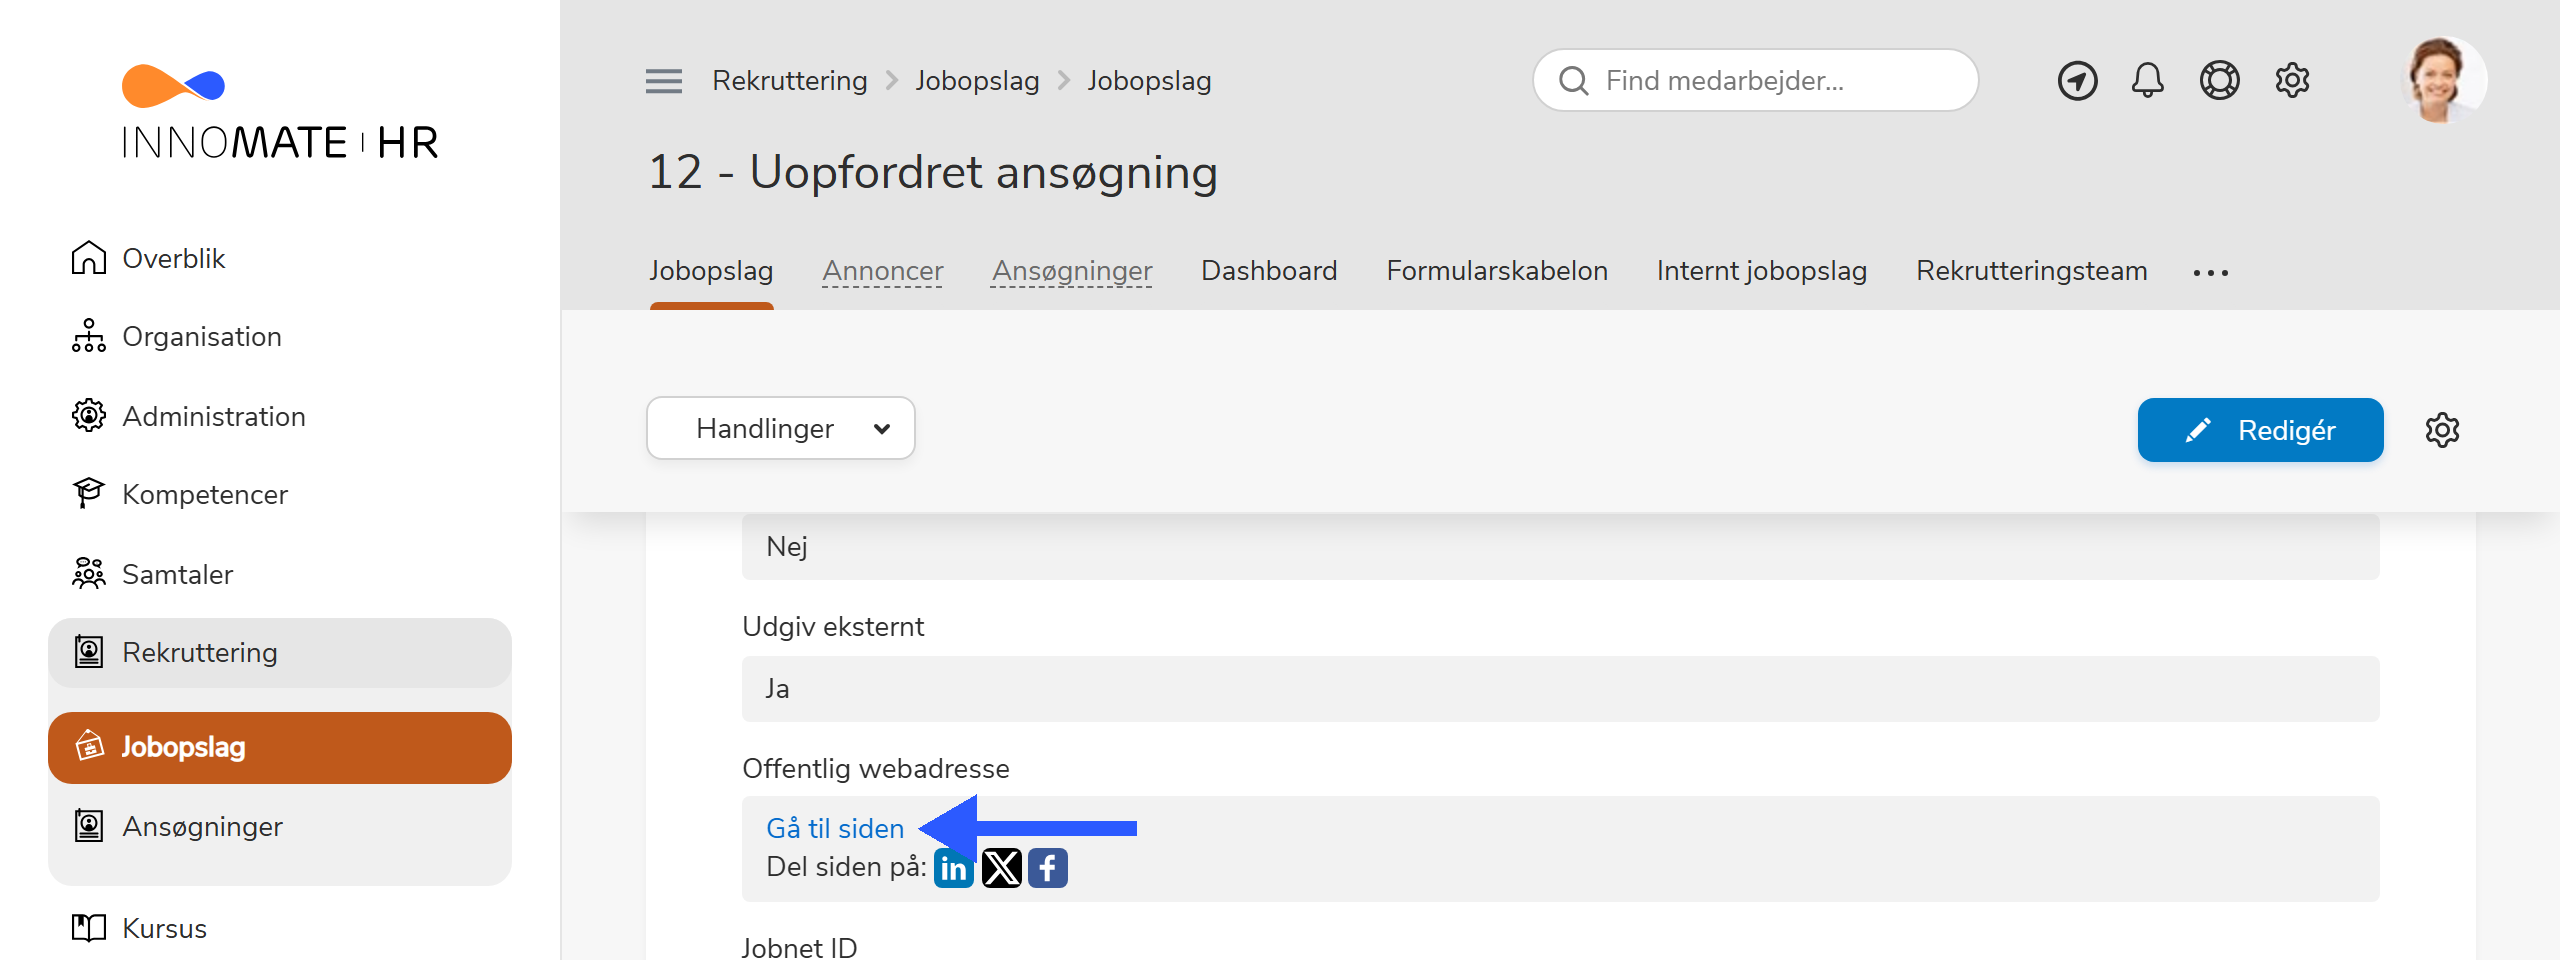Follow the Gå til siden link
2560x960 pixels.
pos(834,828)
